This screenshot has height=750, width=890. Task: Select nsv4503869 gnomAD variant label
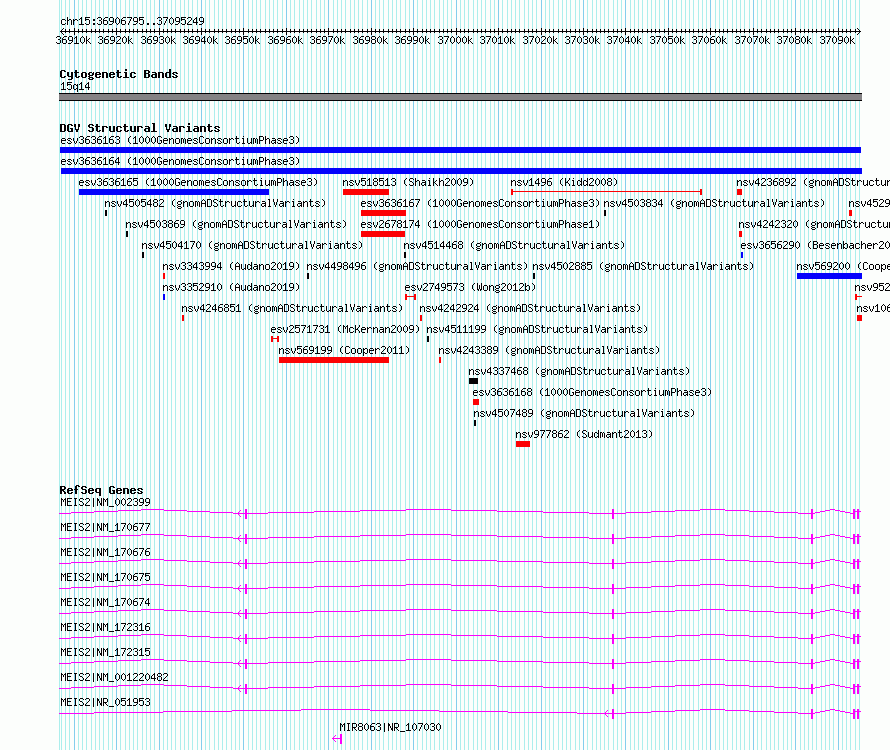click(236, 224)
